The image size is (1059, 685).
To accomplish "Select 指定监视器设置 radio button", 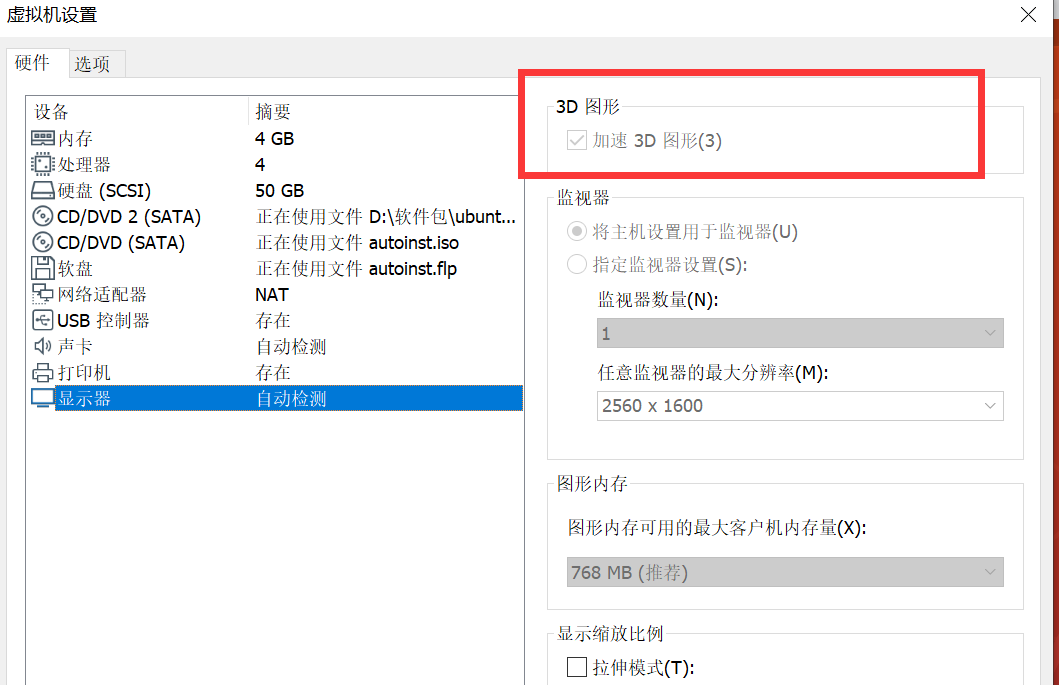I will (x=576, y=264).
